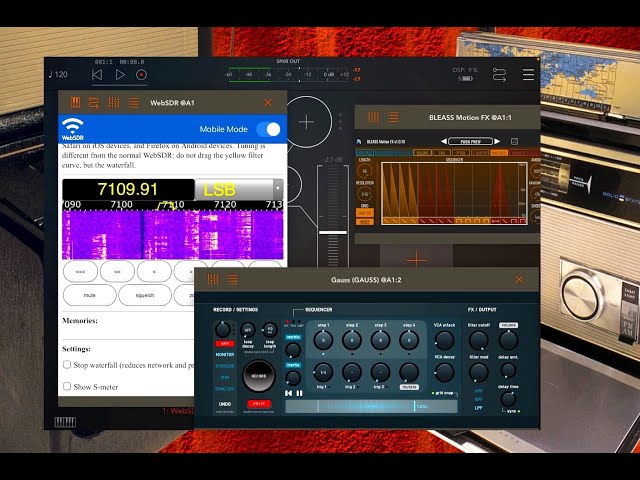Click the 7109.91 frequency field
The width and height of the screenshot is (640, 480).
128,189
